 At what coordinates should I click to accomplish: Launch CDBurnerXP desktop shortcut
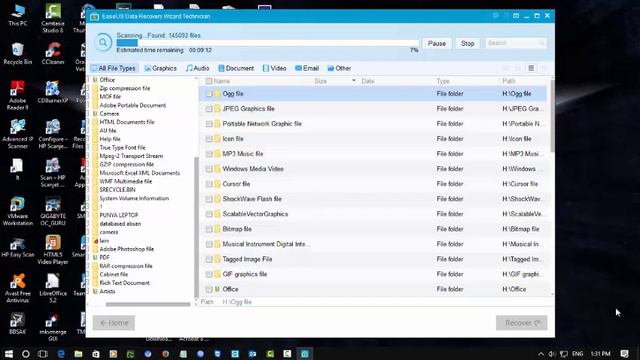(x=53, y=92)
